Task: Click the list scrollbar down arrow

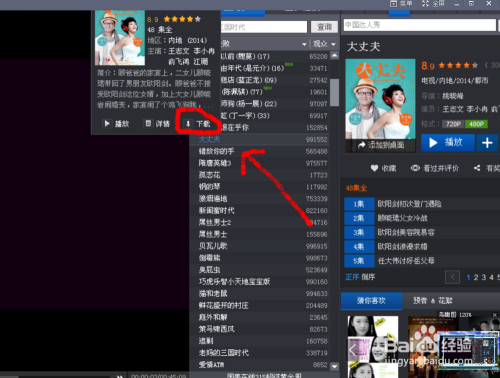Action: (x=335, y=367)
